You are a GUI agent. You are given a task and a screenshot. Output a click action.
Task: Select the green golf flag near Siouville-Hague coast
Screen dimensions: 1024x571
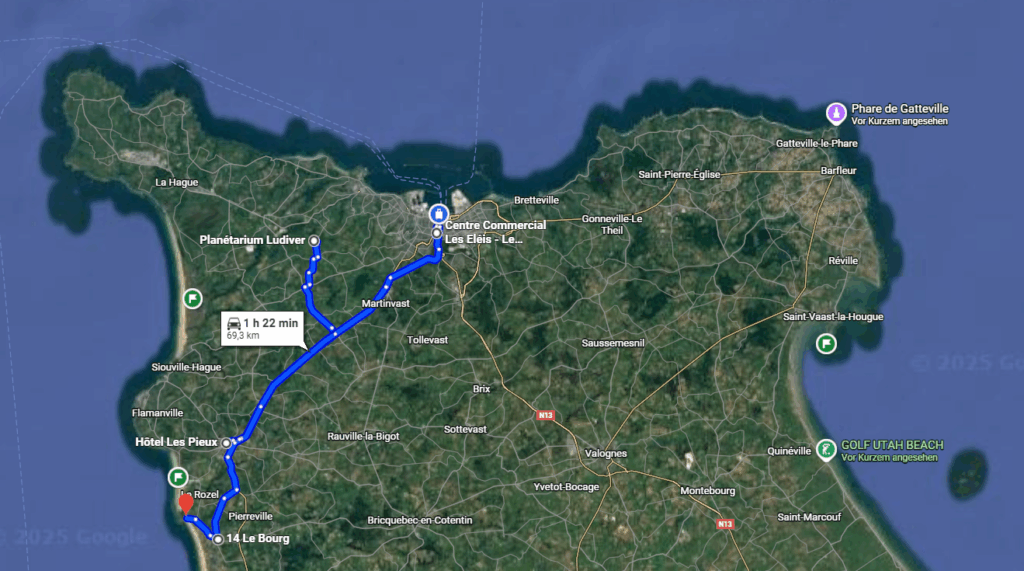click(192, 299)
